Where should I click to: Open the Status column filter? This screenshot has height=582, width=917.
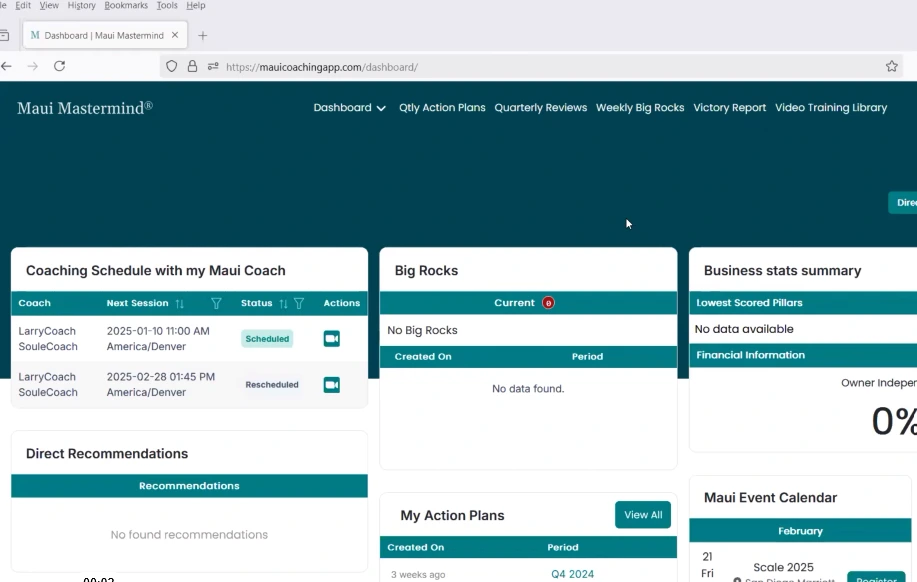point(299,303)
